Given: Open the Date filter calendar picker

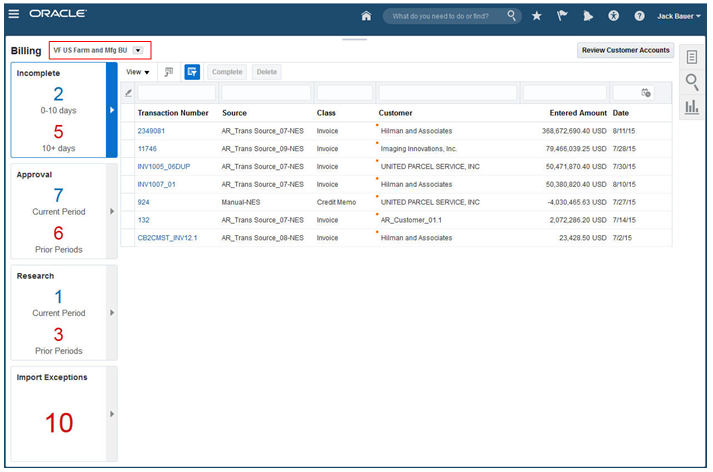Looking at the screenshot, I should point(646,93).
